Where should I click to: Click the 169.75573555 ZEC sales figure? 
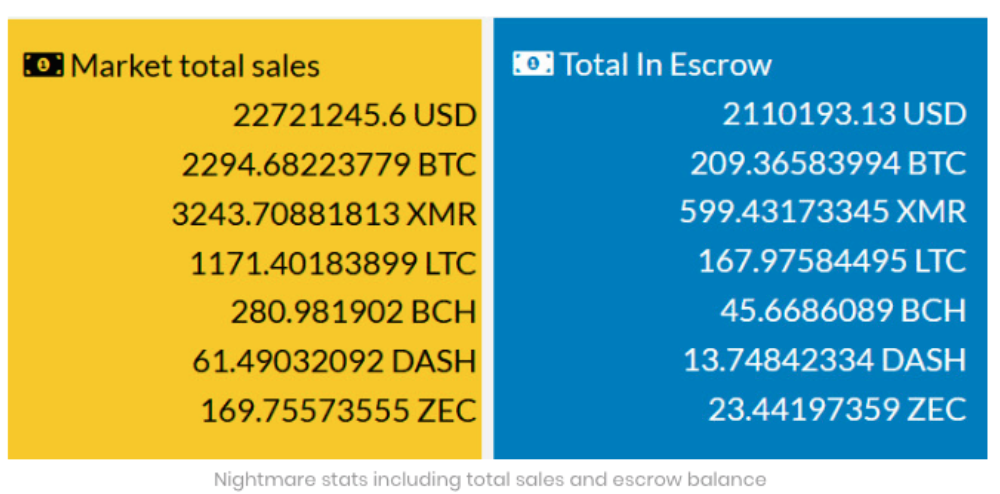(339, 410)
